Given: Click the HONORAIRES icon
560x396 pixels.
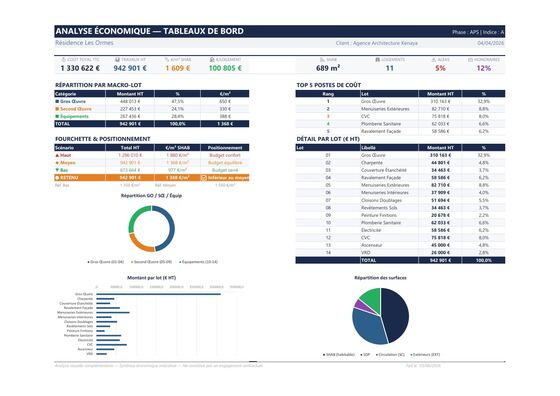Looking at the screenshot, I should (x=470, y=60).
